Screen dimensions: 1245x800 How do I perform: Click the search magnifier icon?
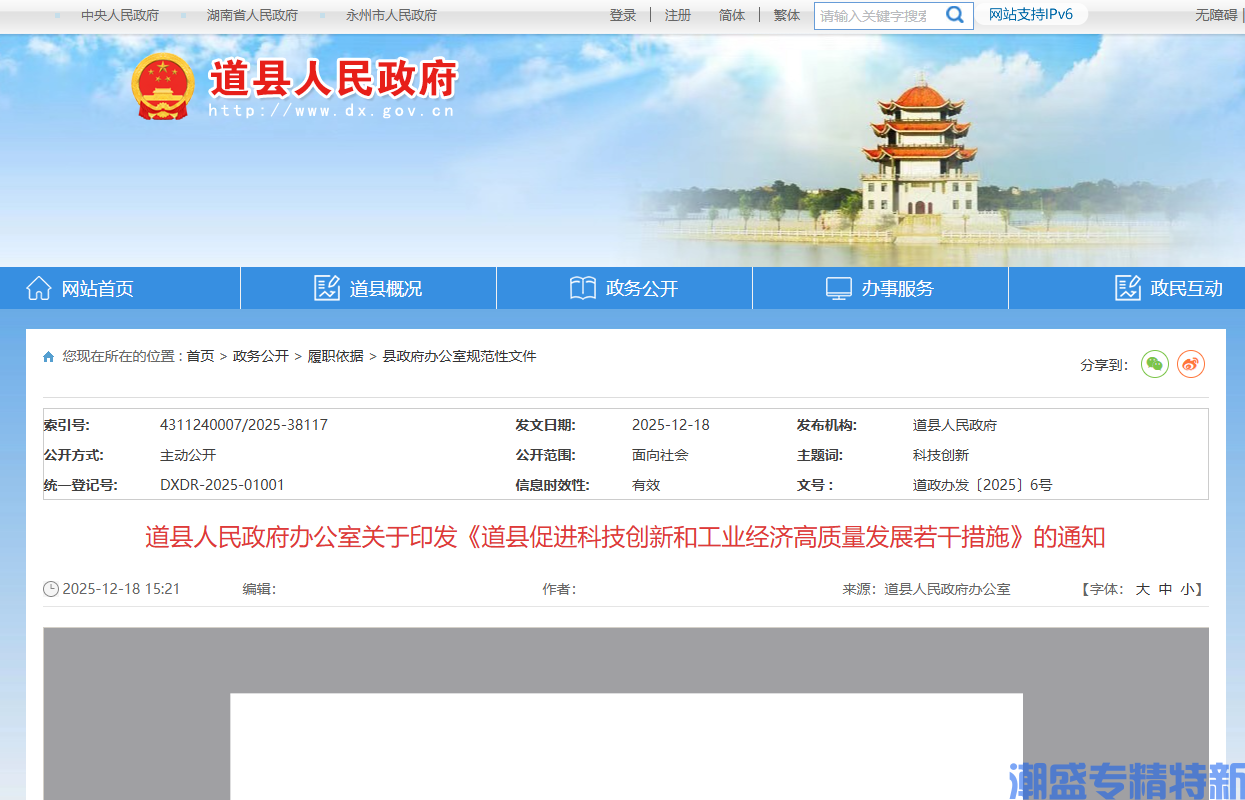tap(954, 15)
